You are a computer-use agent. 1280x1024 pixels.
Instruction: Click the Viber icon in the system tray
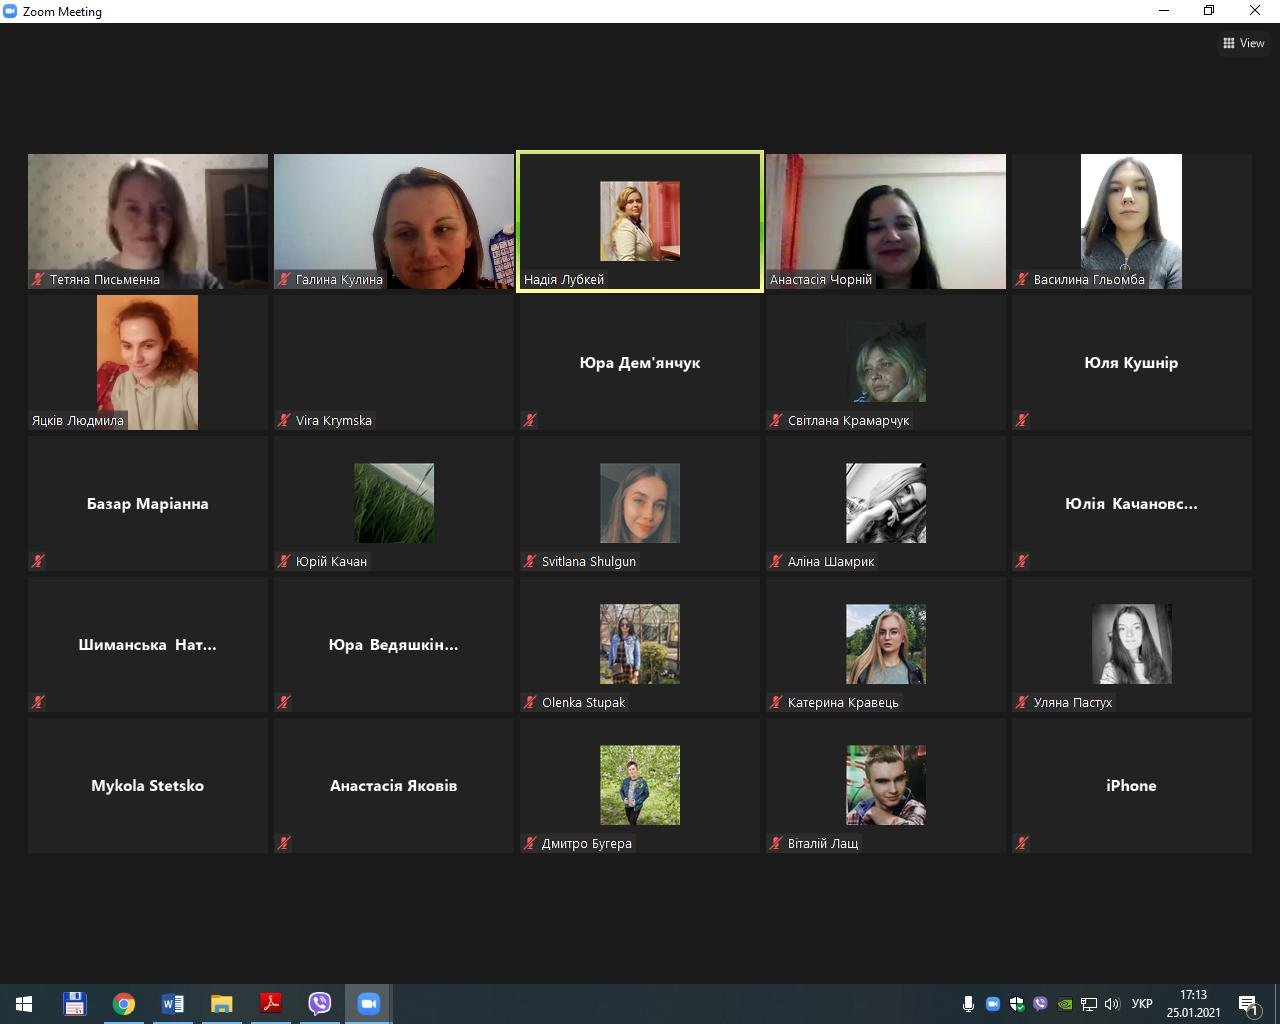tap(1041, 1004)
